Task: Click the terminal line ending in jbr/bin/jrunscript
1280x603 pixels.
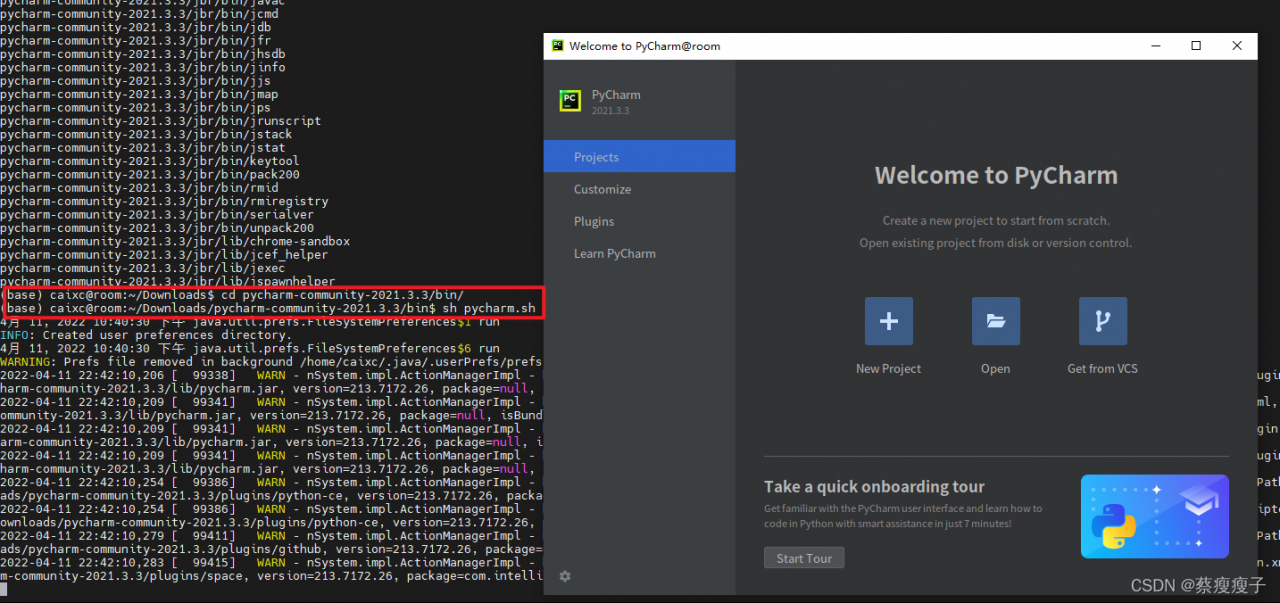Action: 161,121
